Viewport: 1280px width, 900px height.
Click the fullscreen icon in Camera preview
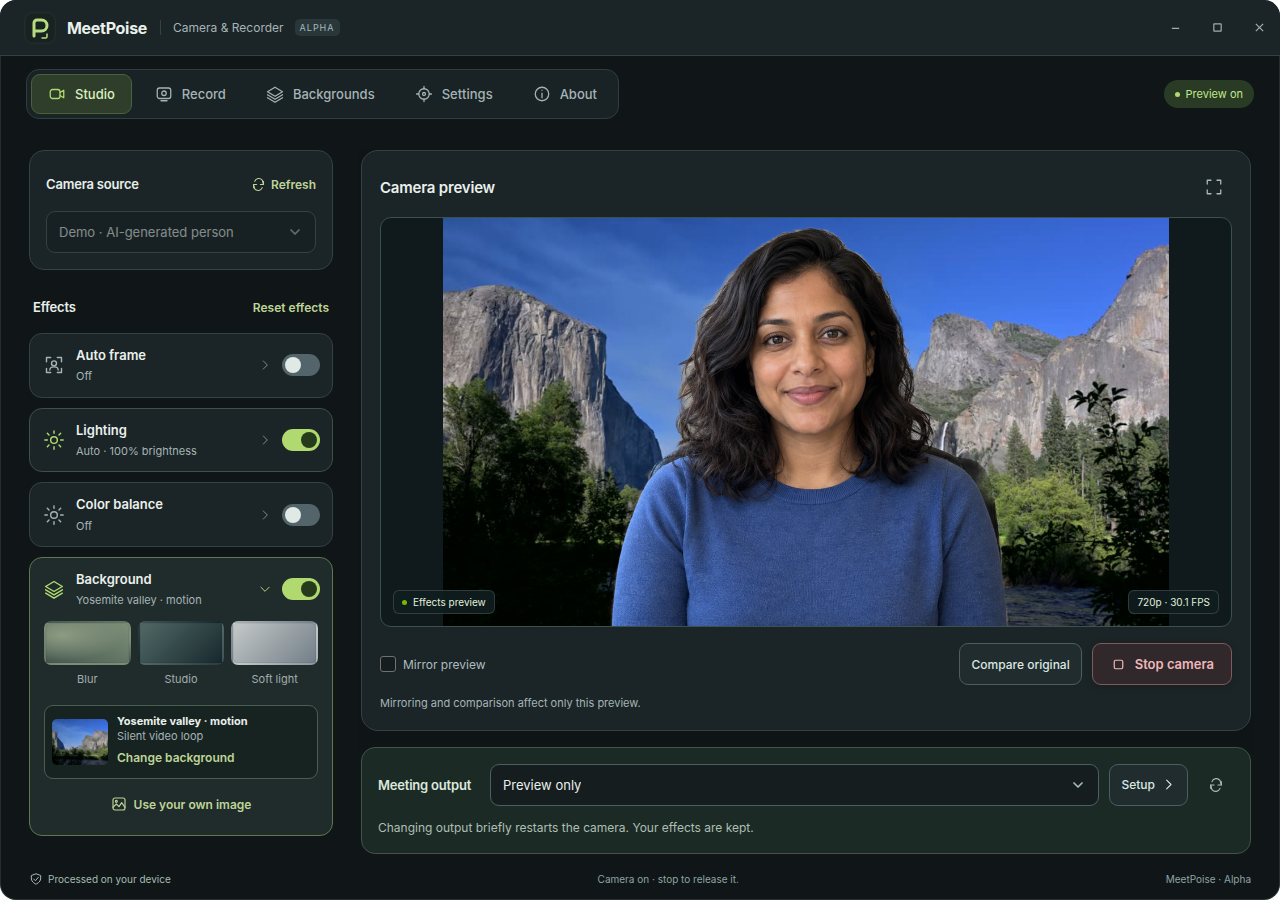click(x=1214, y=187)
